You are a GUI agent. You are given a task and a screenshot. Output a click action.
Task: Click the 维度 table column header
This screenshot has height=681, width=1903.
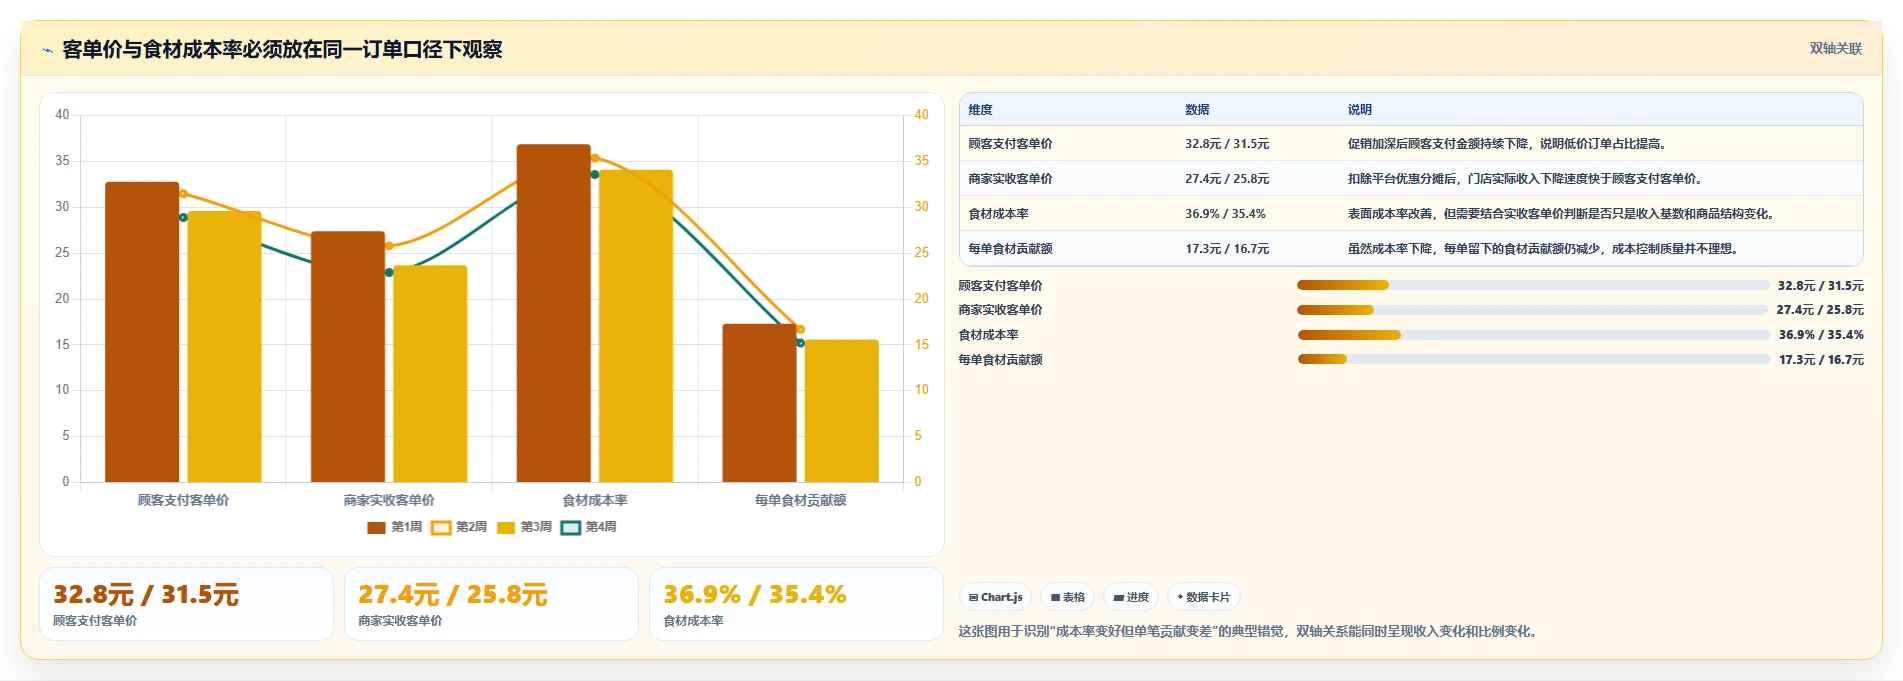coord(980,110)
